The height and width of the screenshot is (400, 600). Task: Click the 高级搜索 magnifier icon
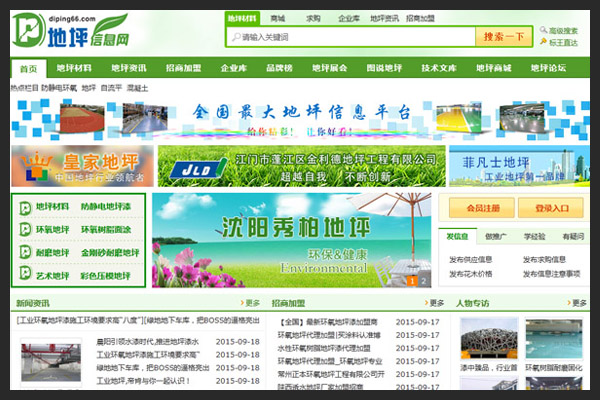543,30
